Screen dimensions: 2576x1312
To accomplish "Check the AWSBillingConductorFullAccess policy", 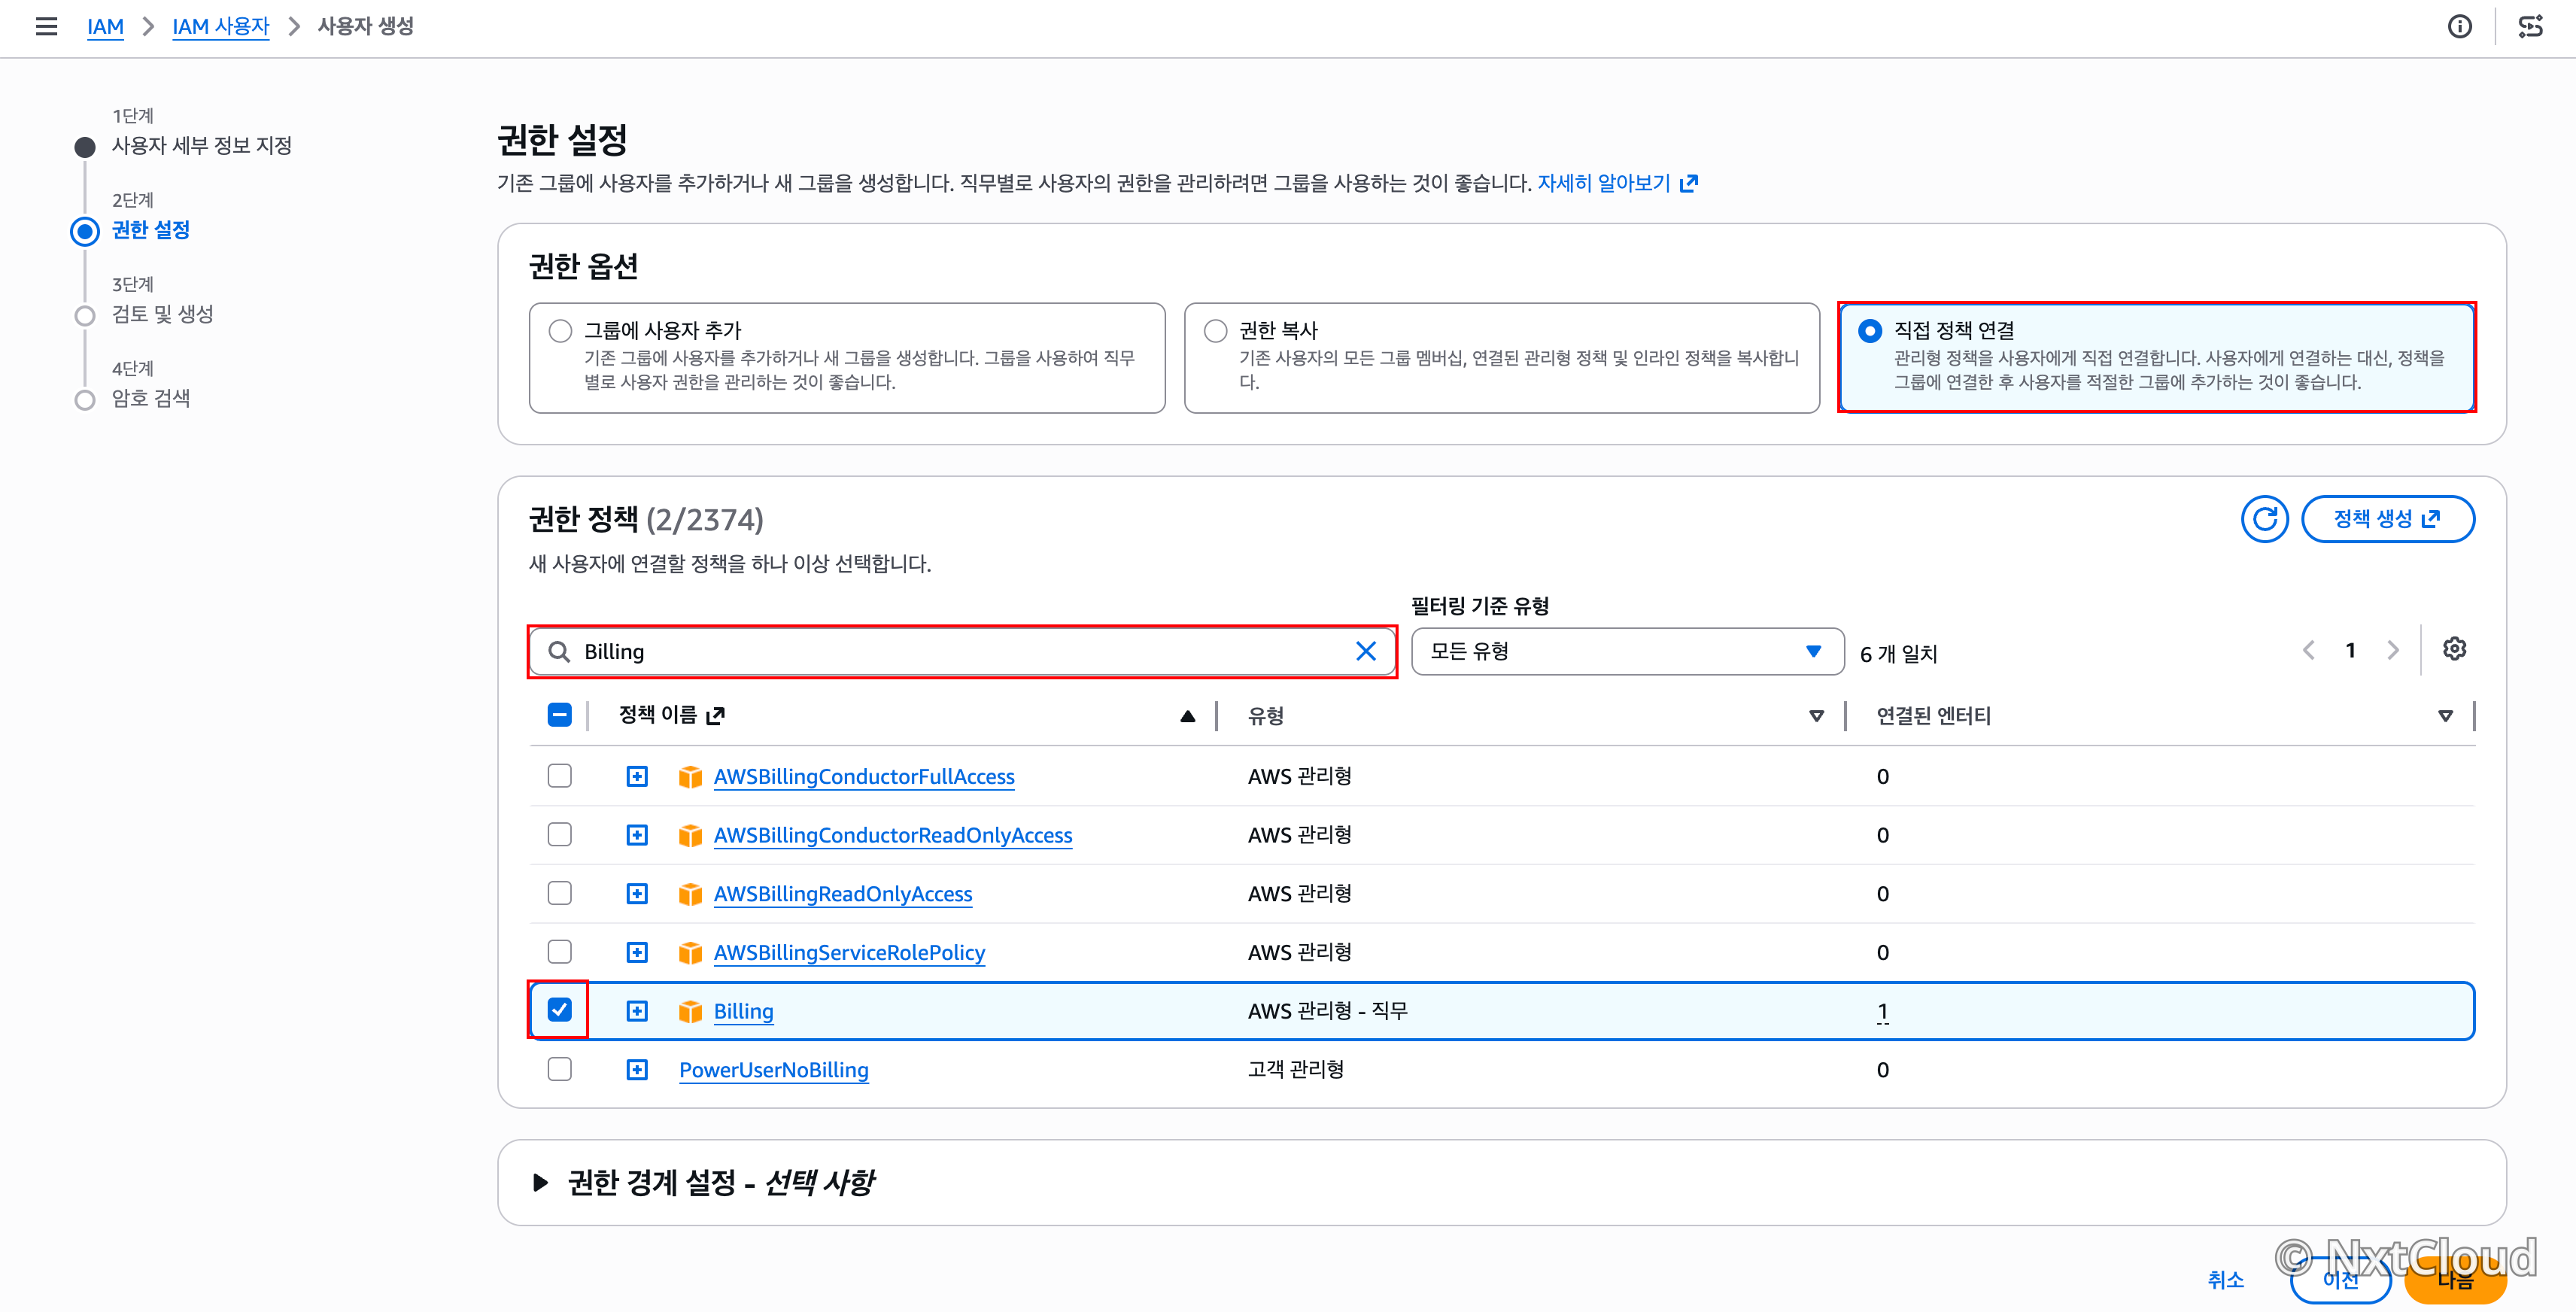I will point(559,776).
